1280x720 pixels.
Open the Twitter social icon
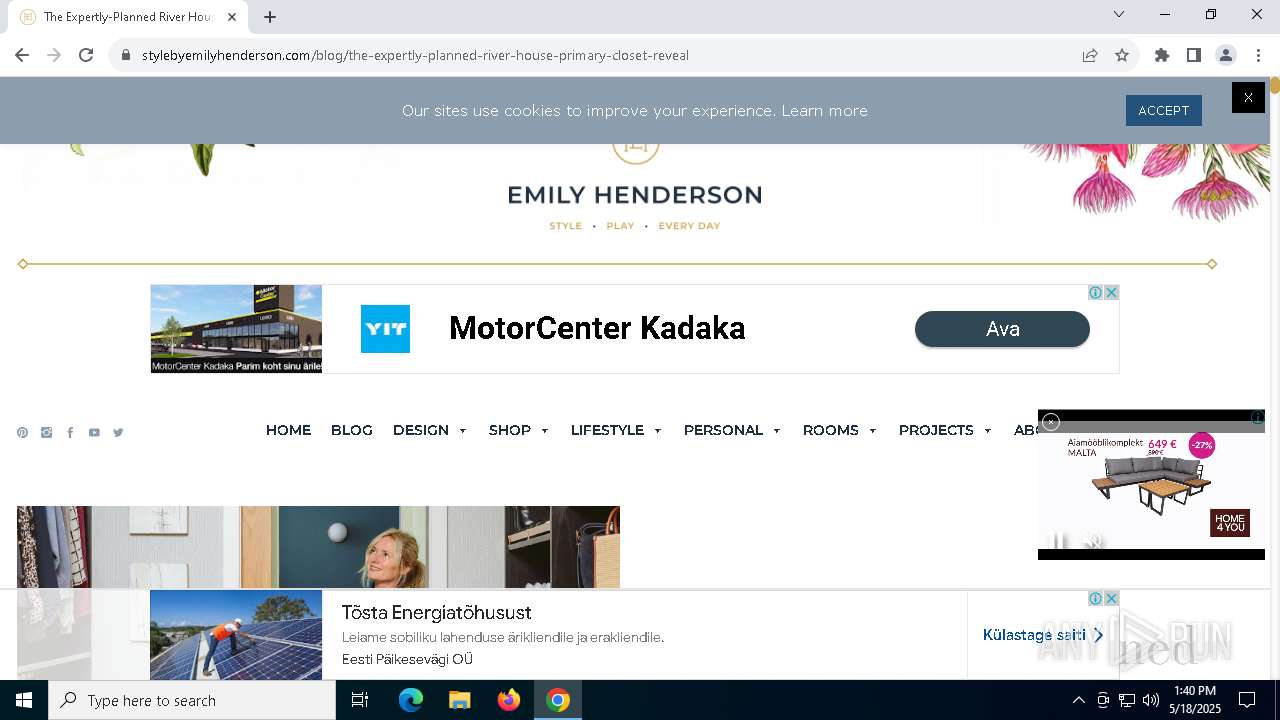[118, 433]
